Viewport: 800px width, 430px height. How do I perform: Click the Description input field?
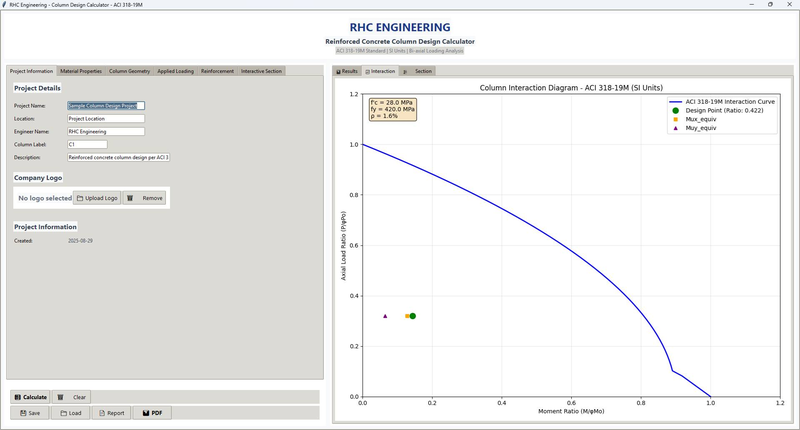[x=118, y=157]
